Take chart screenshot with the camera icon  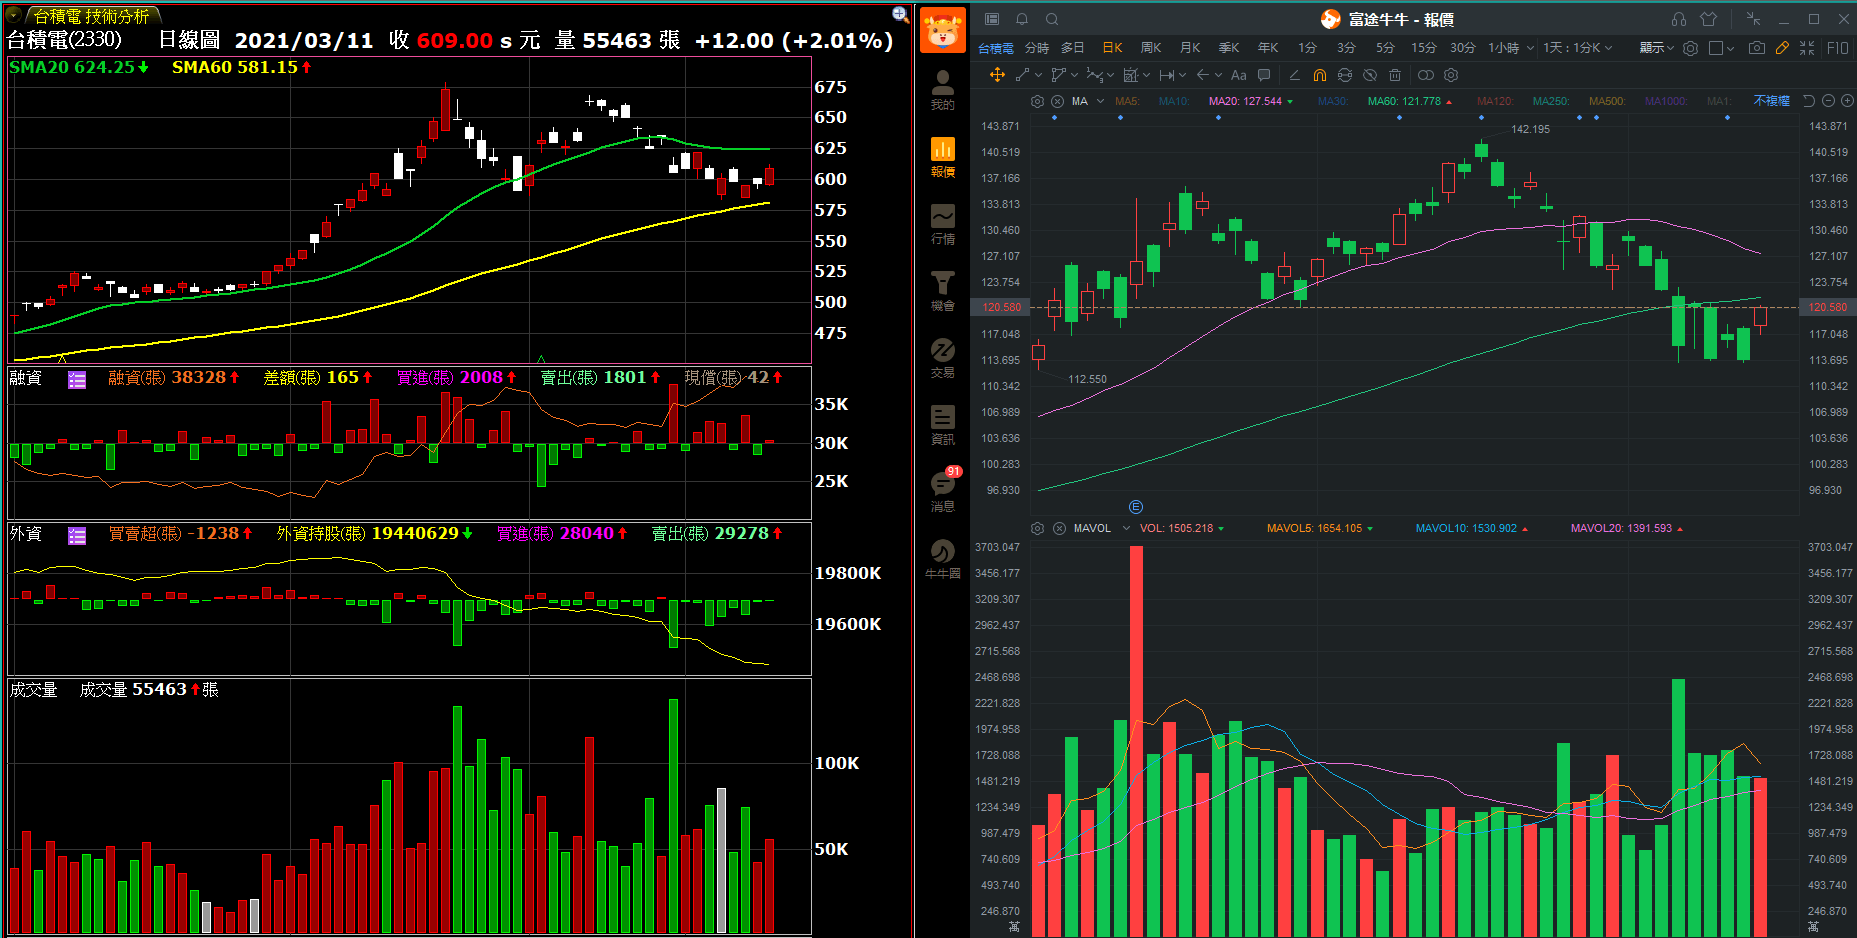[1756, 47]
